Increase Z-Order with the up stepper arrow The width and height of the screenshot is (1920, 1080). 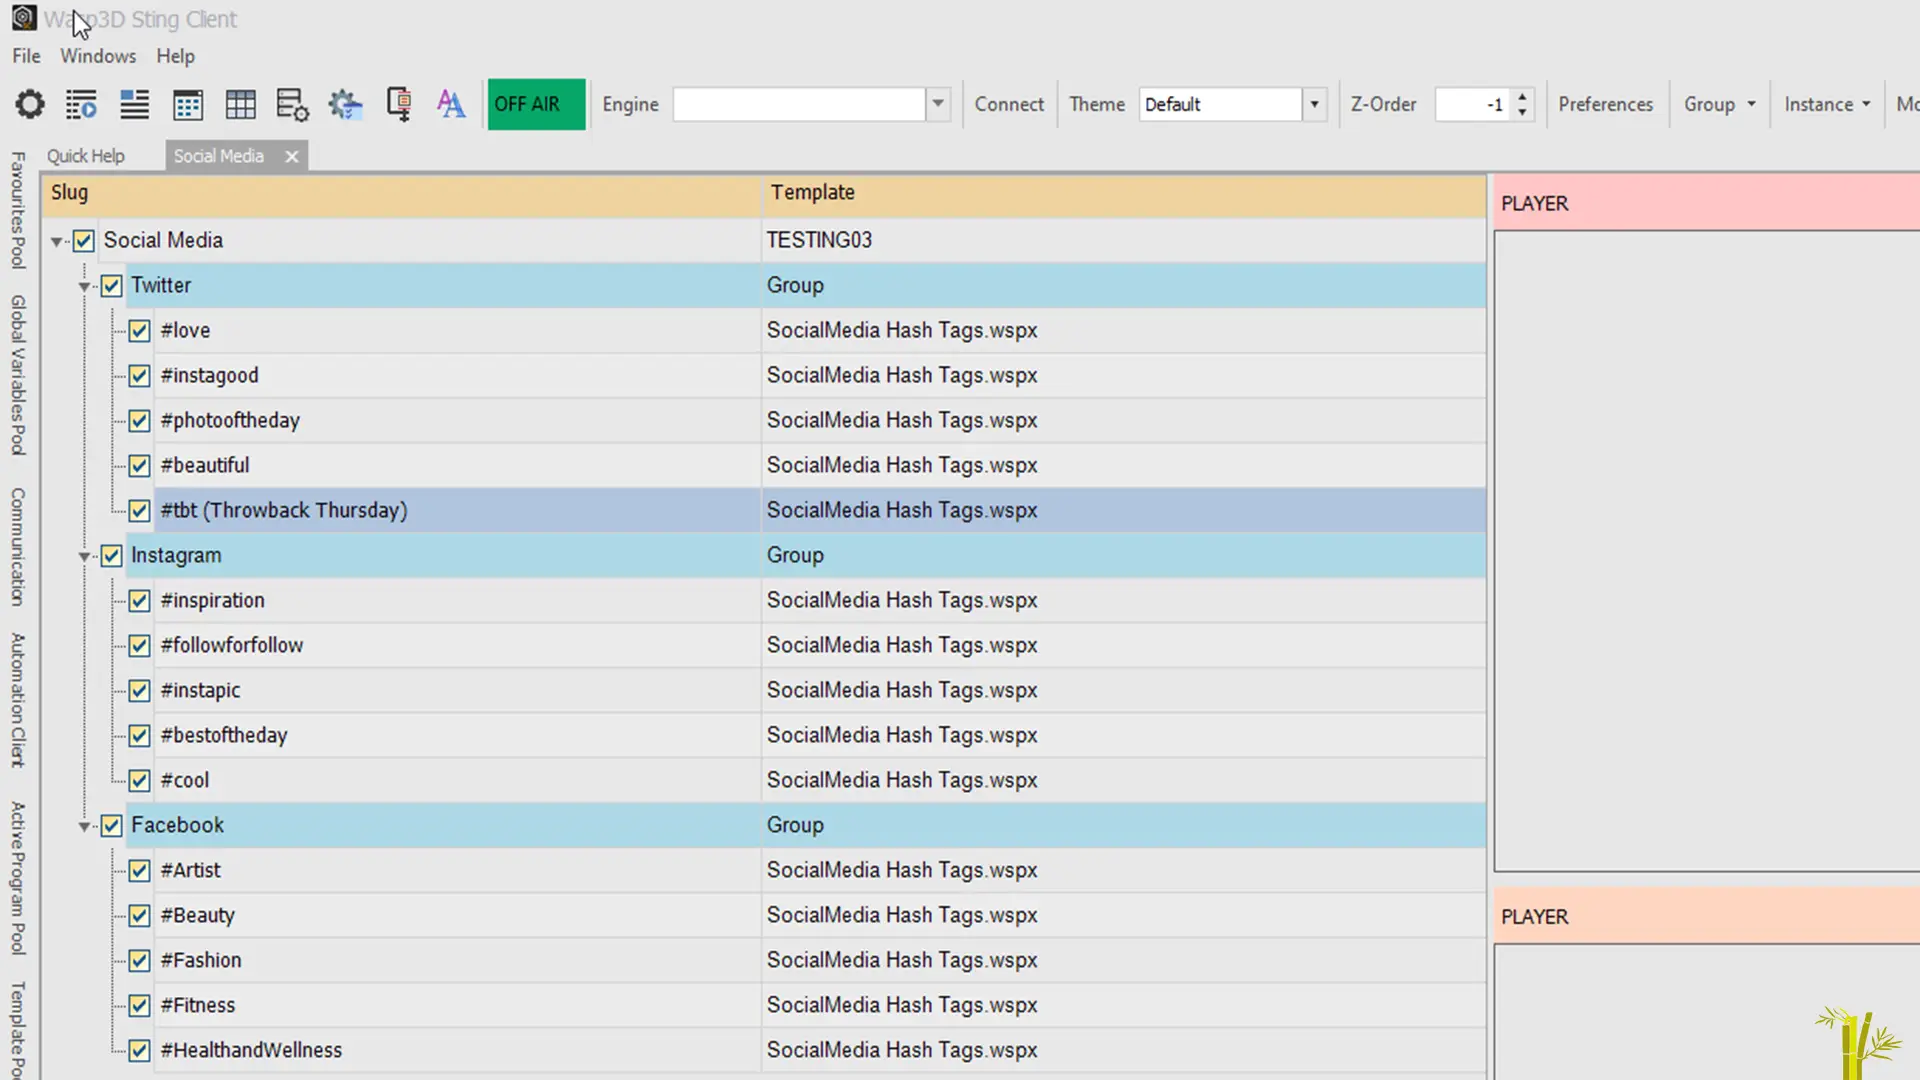(x=1522, y=97)
